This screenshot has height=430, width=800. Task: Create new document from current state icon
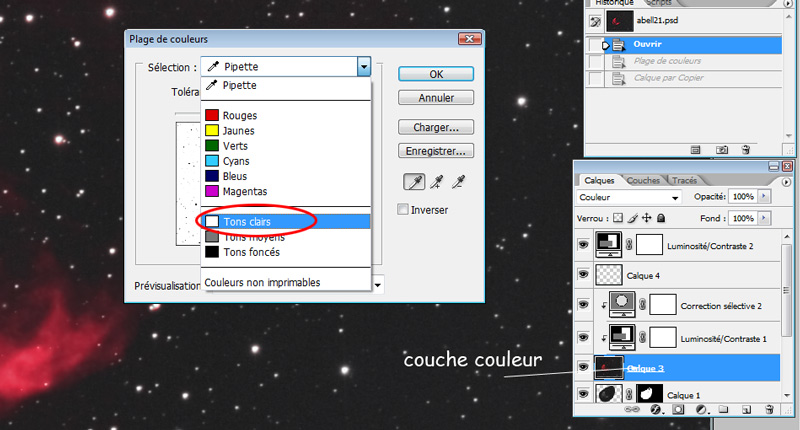coord(695,150)
